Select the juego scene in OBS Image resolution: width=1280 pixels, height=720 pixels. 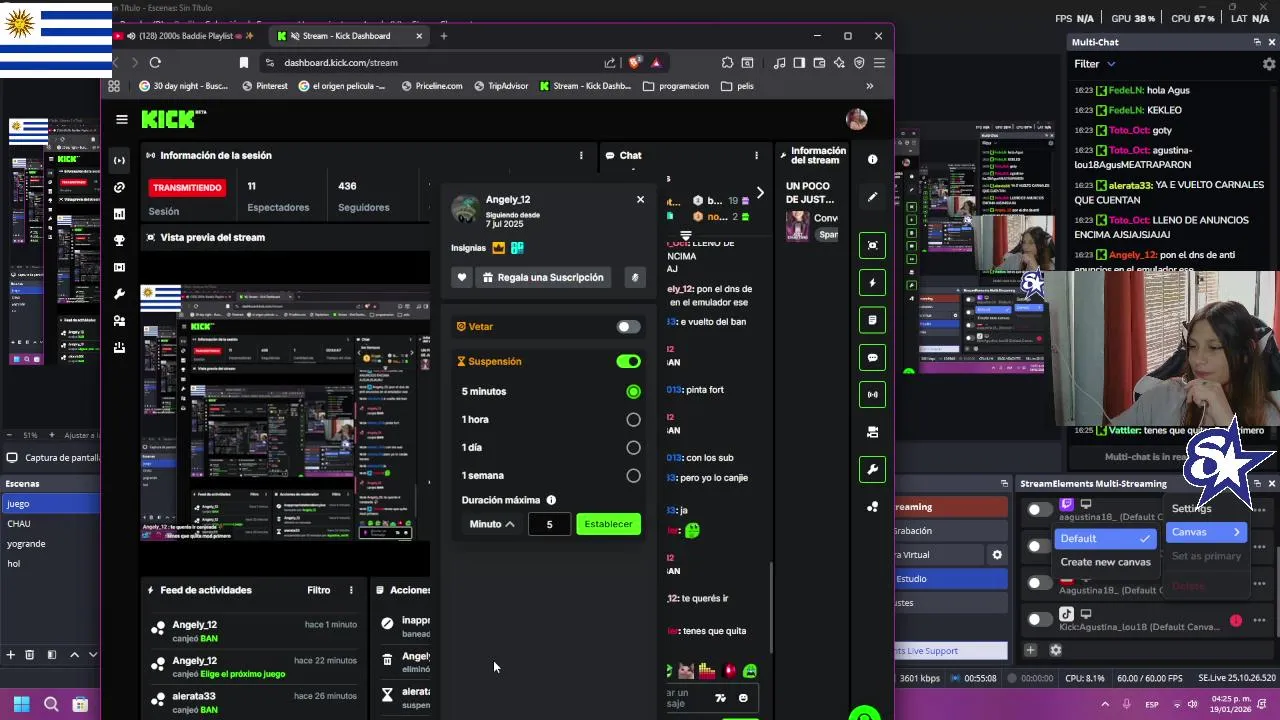click(50, 504)
